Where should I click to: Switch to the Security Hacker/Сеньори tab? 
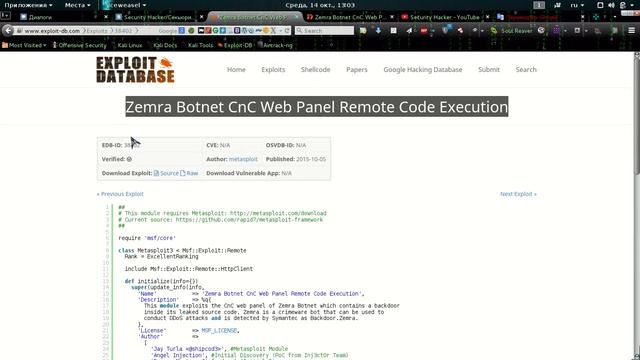tap(159, 17)
